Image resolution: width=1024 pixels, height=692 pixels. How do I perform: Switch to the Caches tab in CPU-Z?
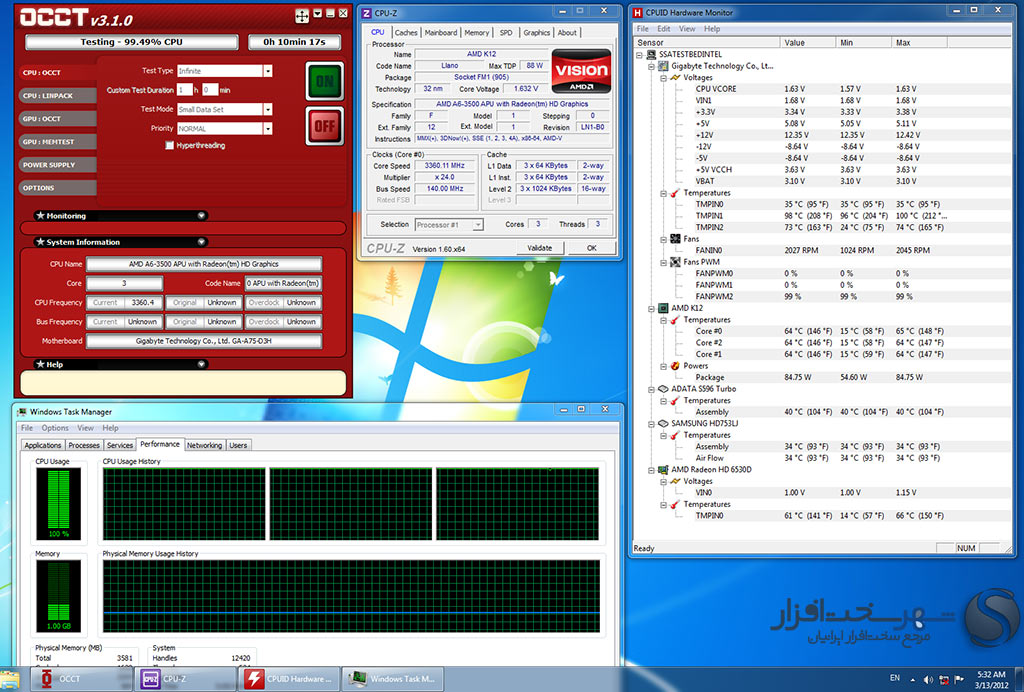pyautogui.click(x=406, y=33)
